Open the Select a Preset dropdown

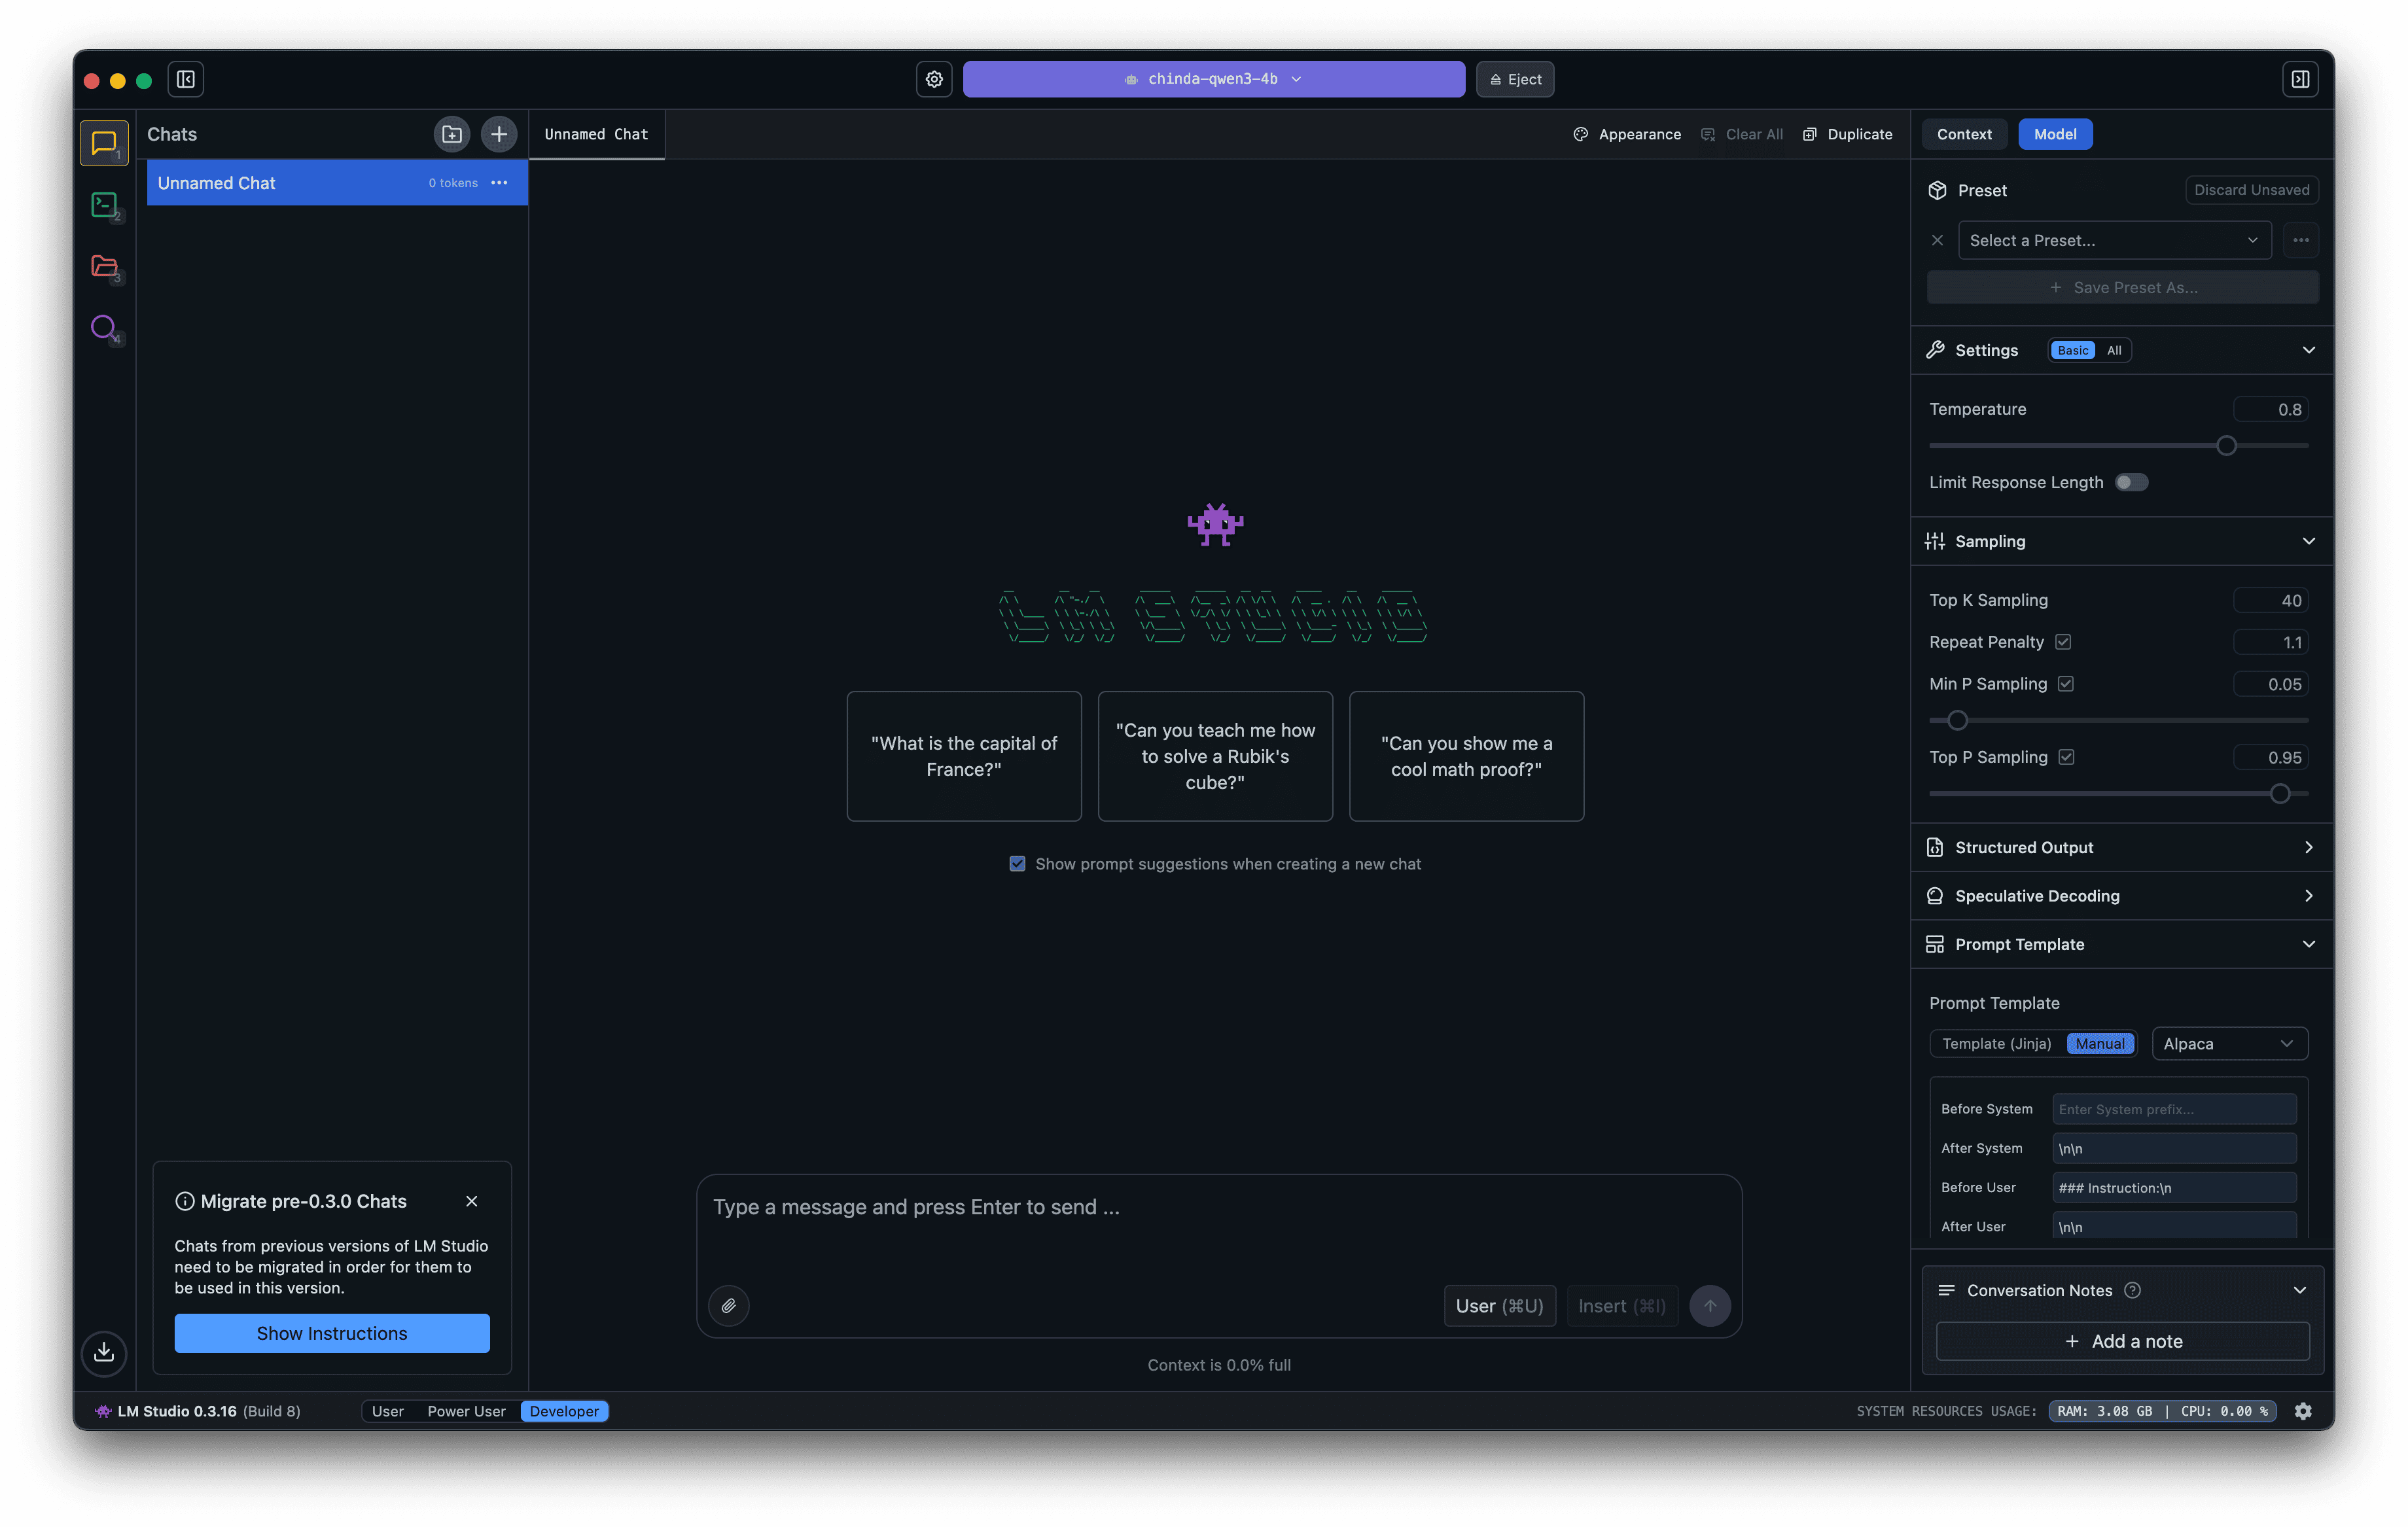point(2114,240)
